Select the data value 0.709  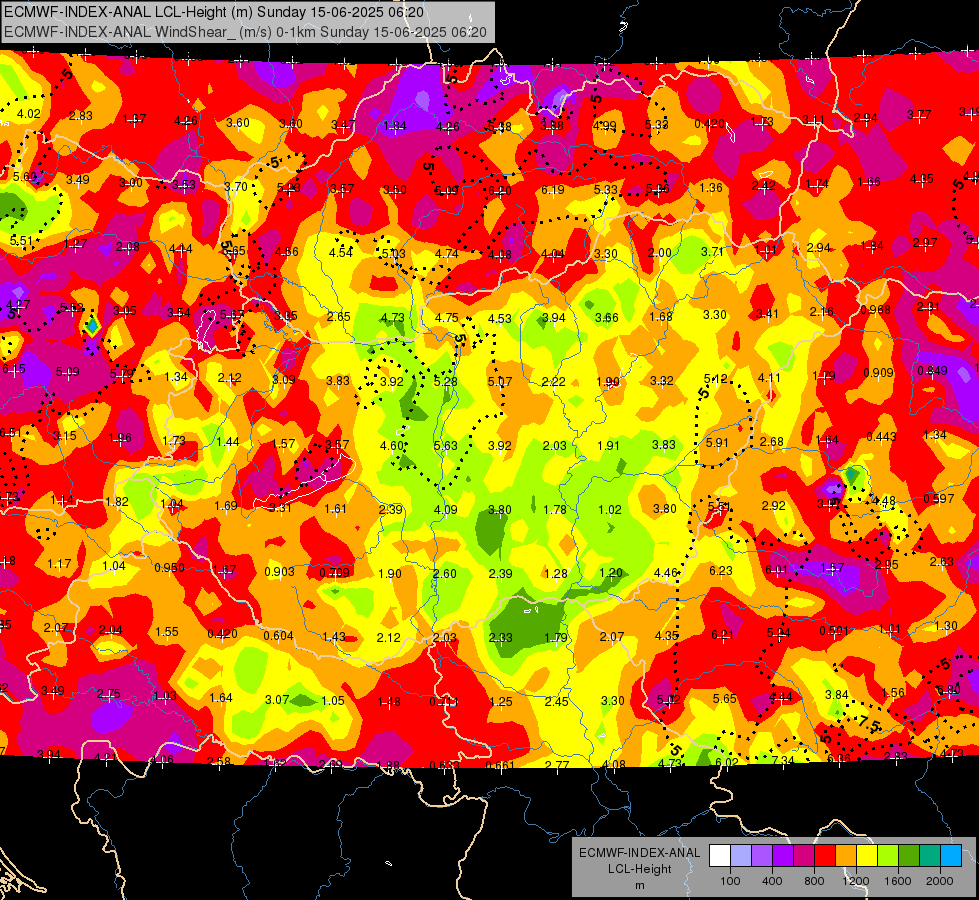tap(335, 573)
